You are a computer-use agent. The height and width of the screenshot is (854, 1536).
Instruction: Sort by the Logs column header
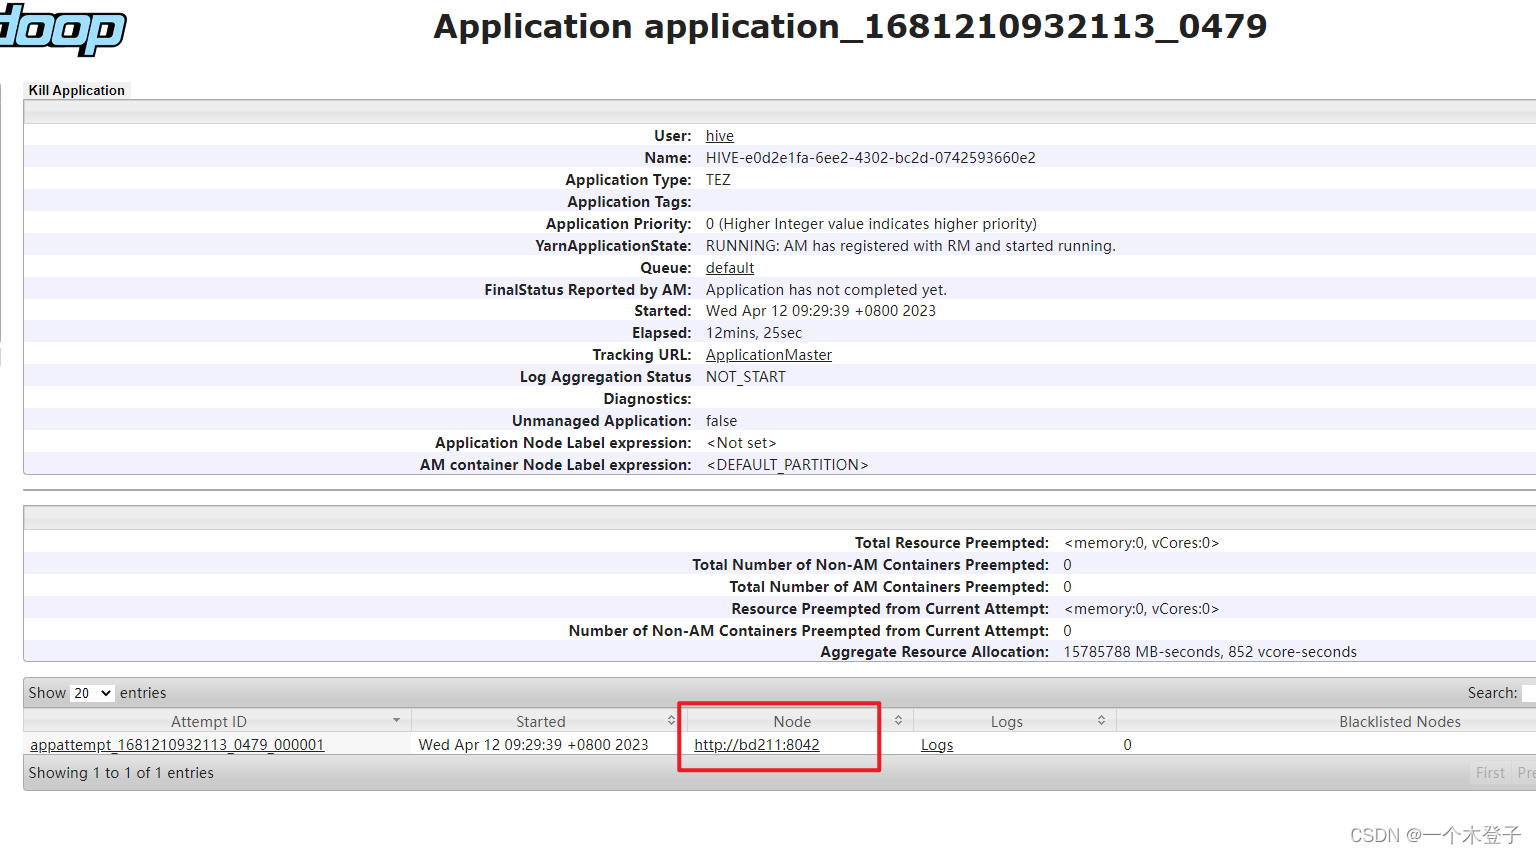pyautogui.click(x=1014, y=721)
